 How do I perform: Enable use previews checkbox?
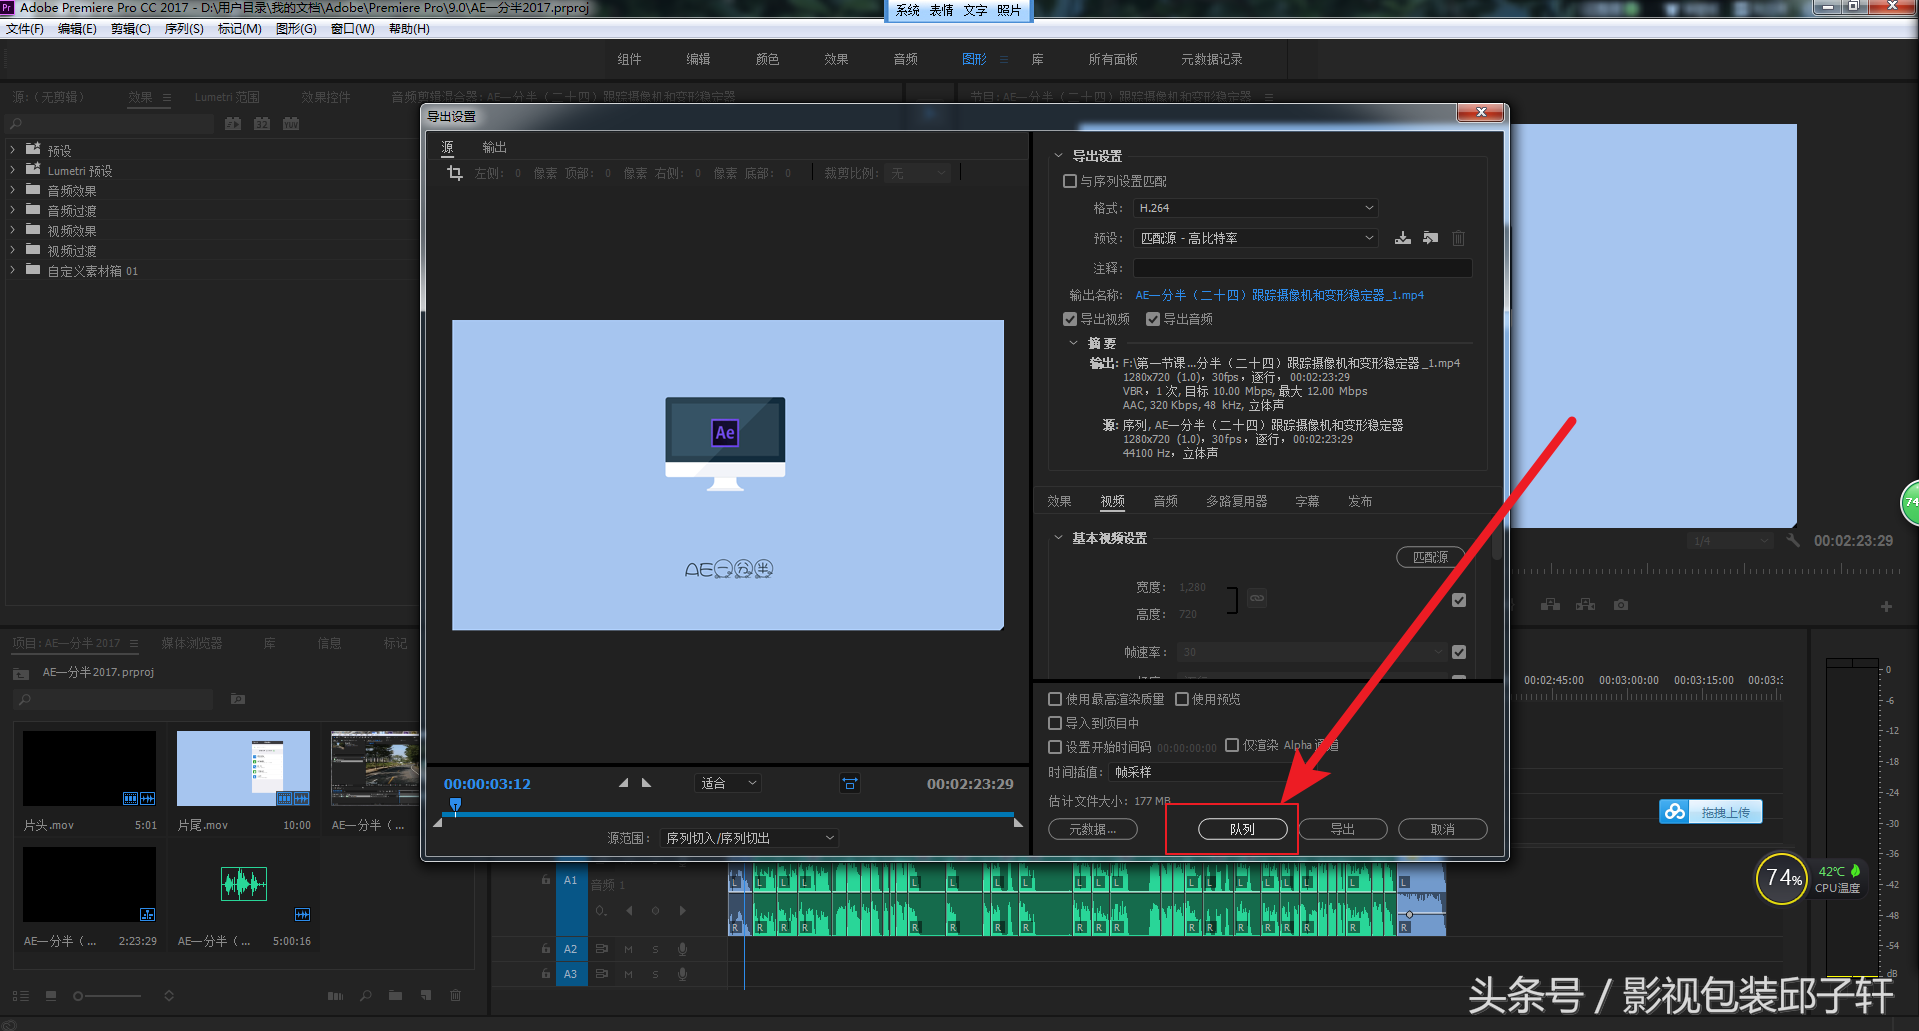1182,699
